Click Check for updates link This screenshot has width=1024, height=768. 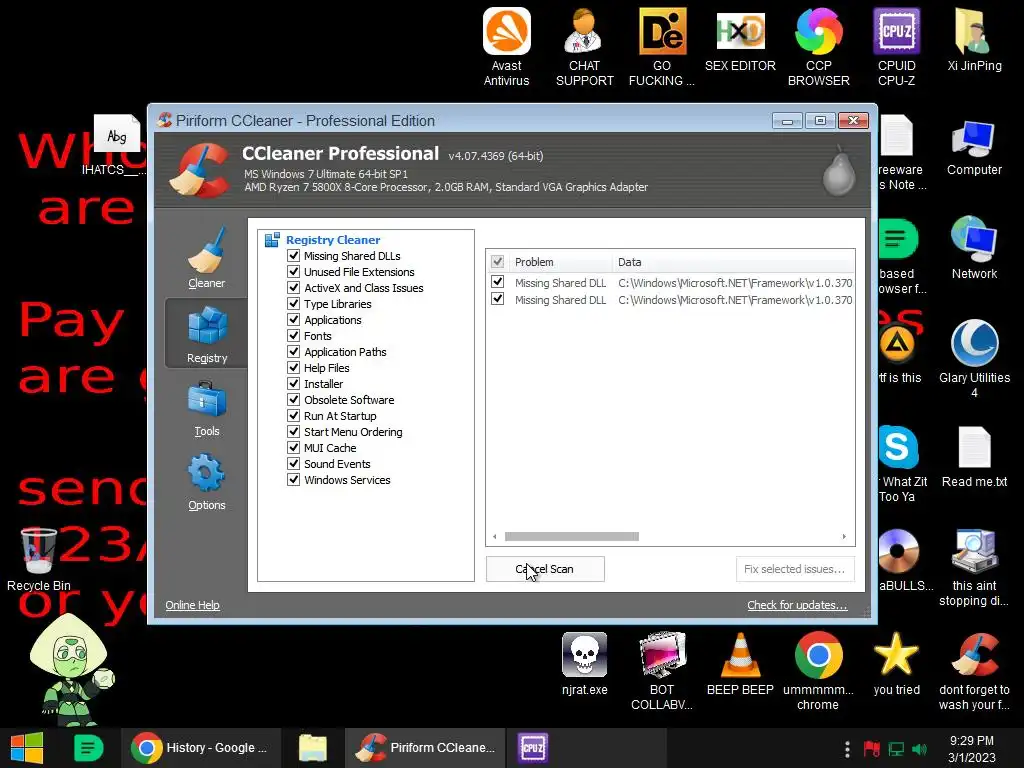pyautogui.click(x=797, y=605)
